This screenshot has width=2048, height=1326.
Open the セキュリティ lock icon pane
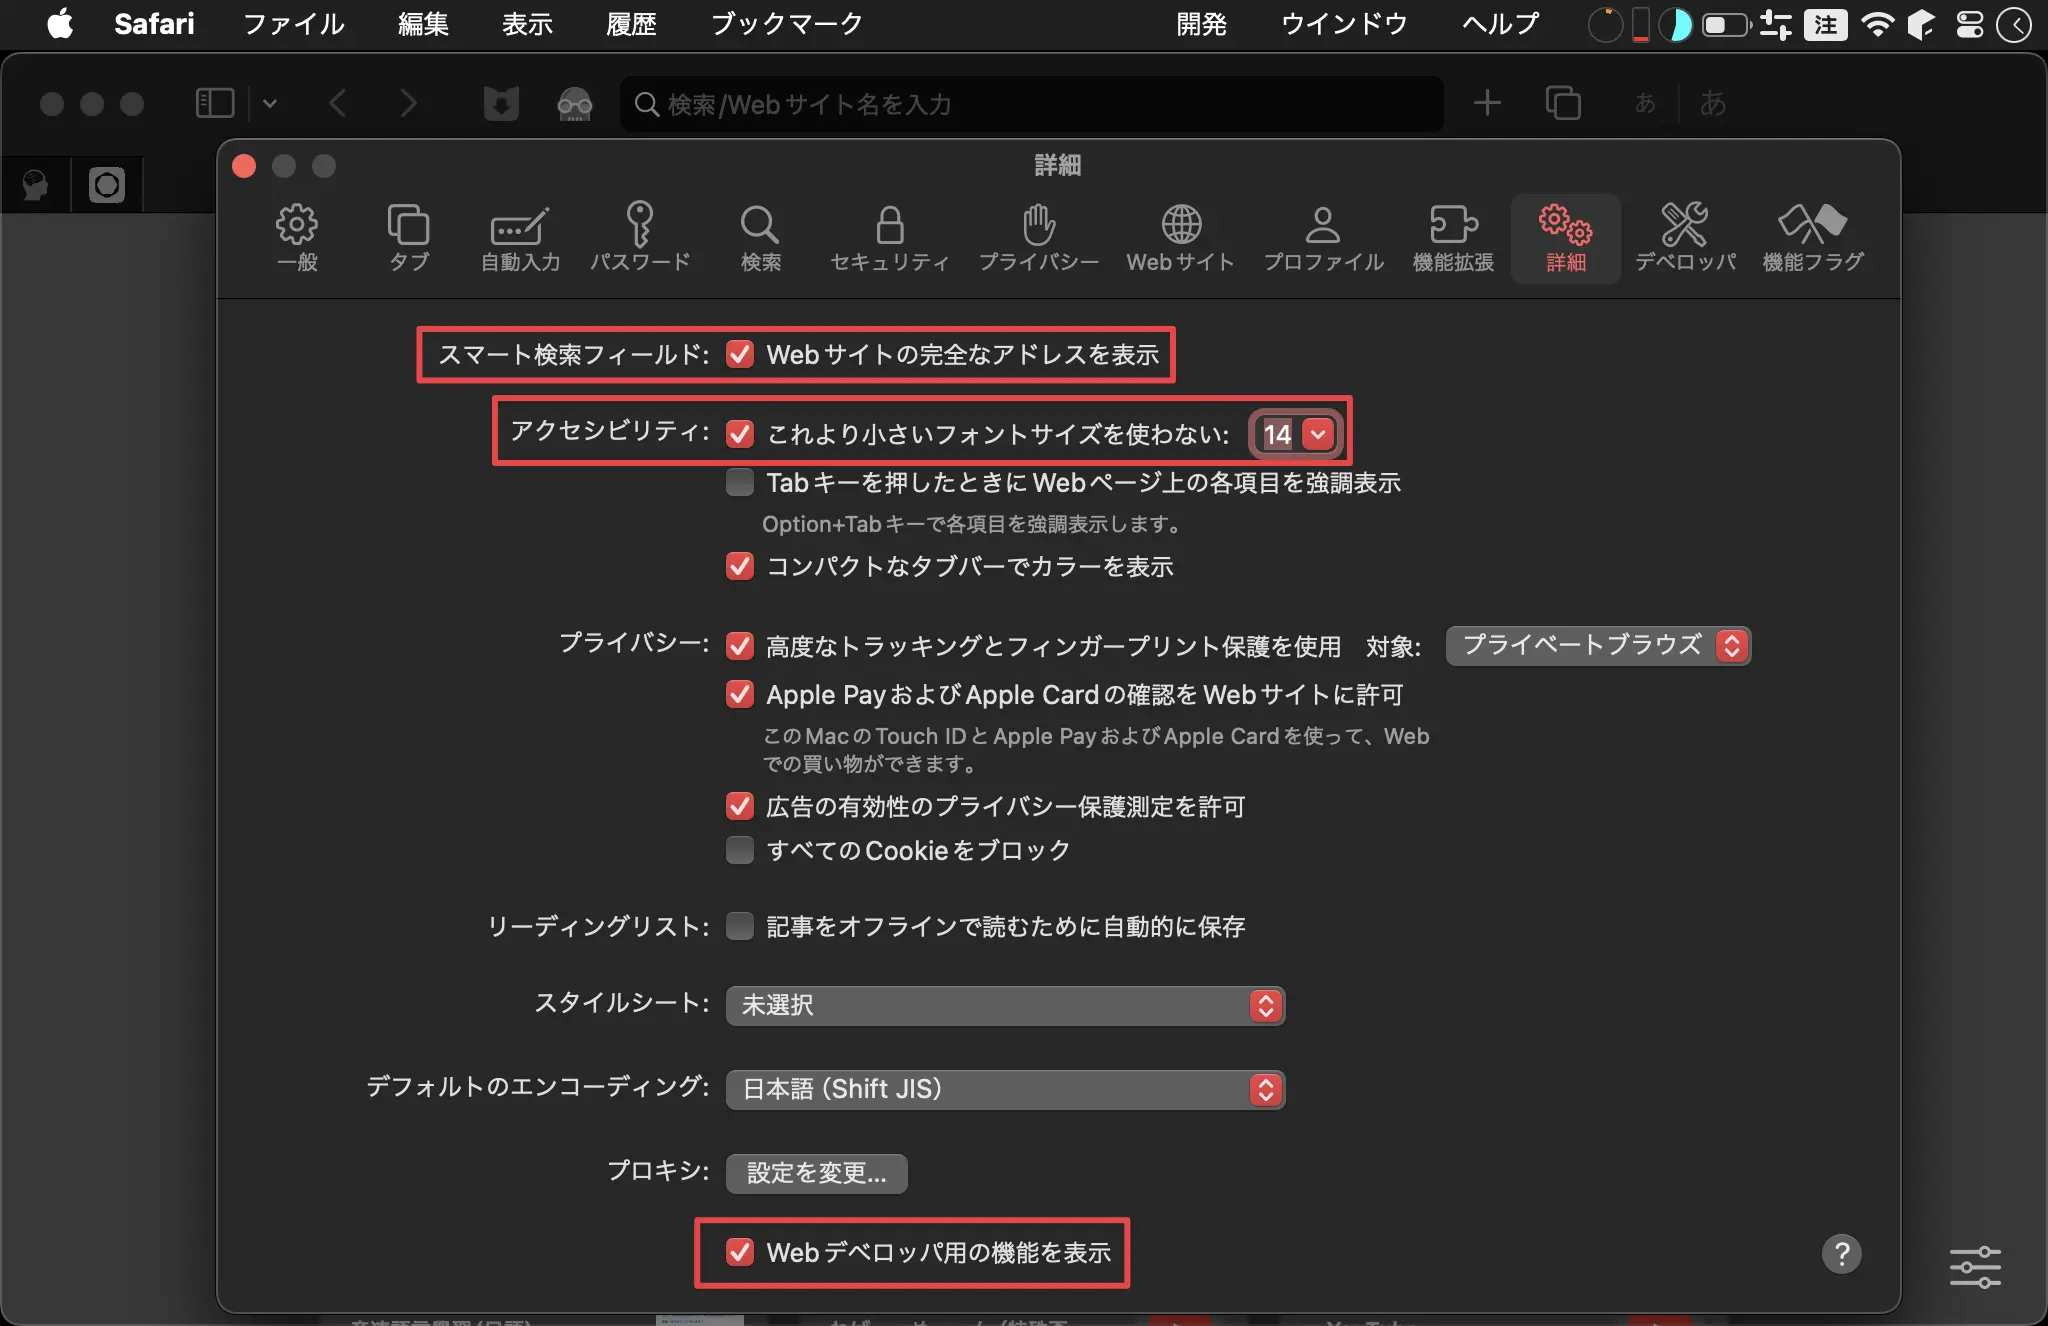pos(889,238)
